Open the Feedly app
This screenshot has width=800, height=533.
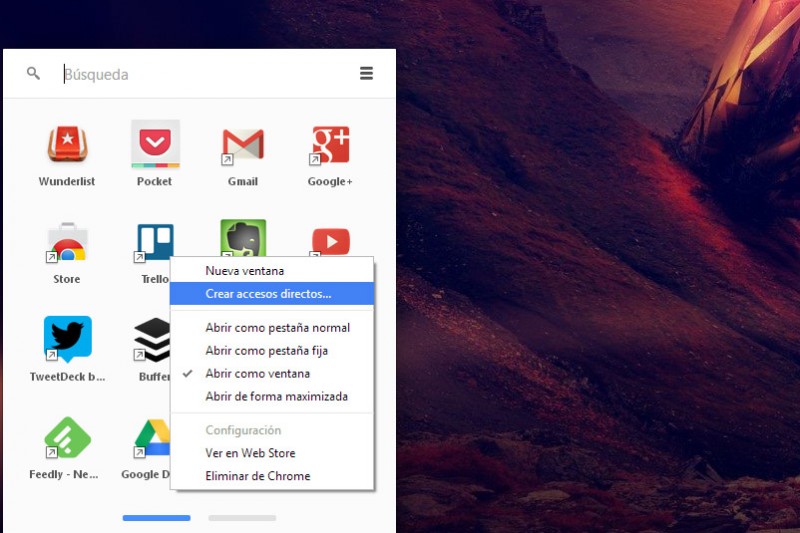67,438
